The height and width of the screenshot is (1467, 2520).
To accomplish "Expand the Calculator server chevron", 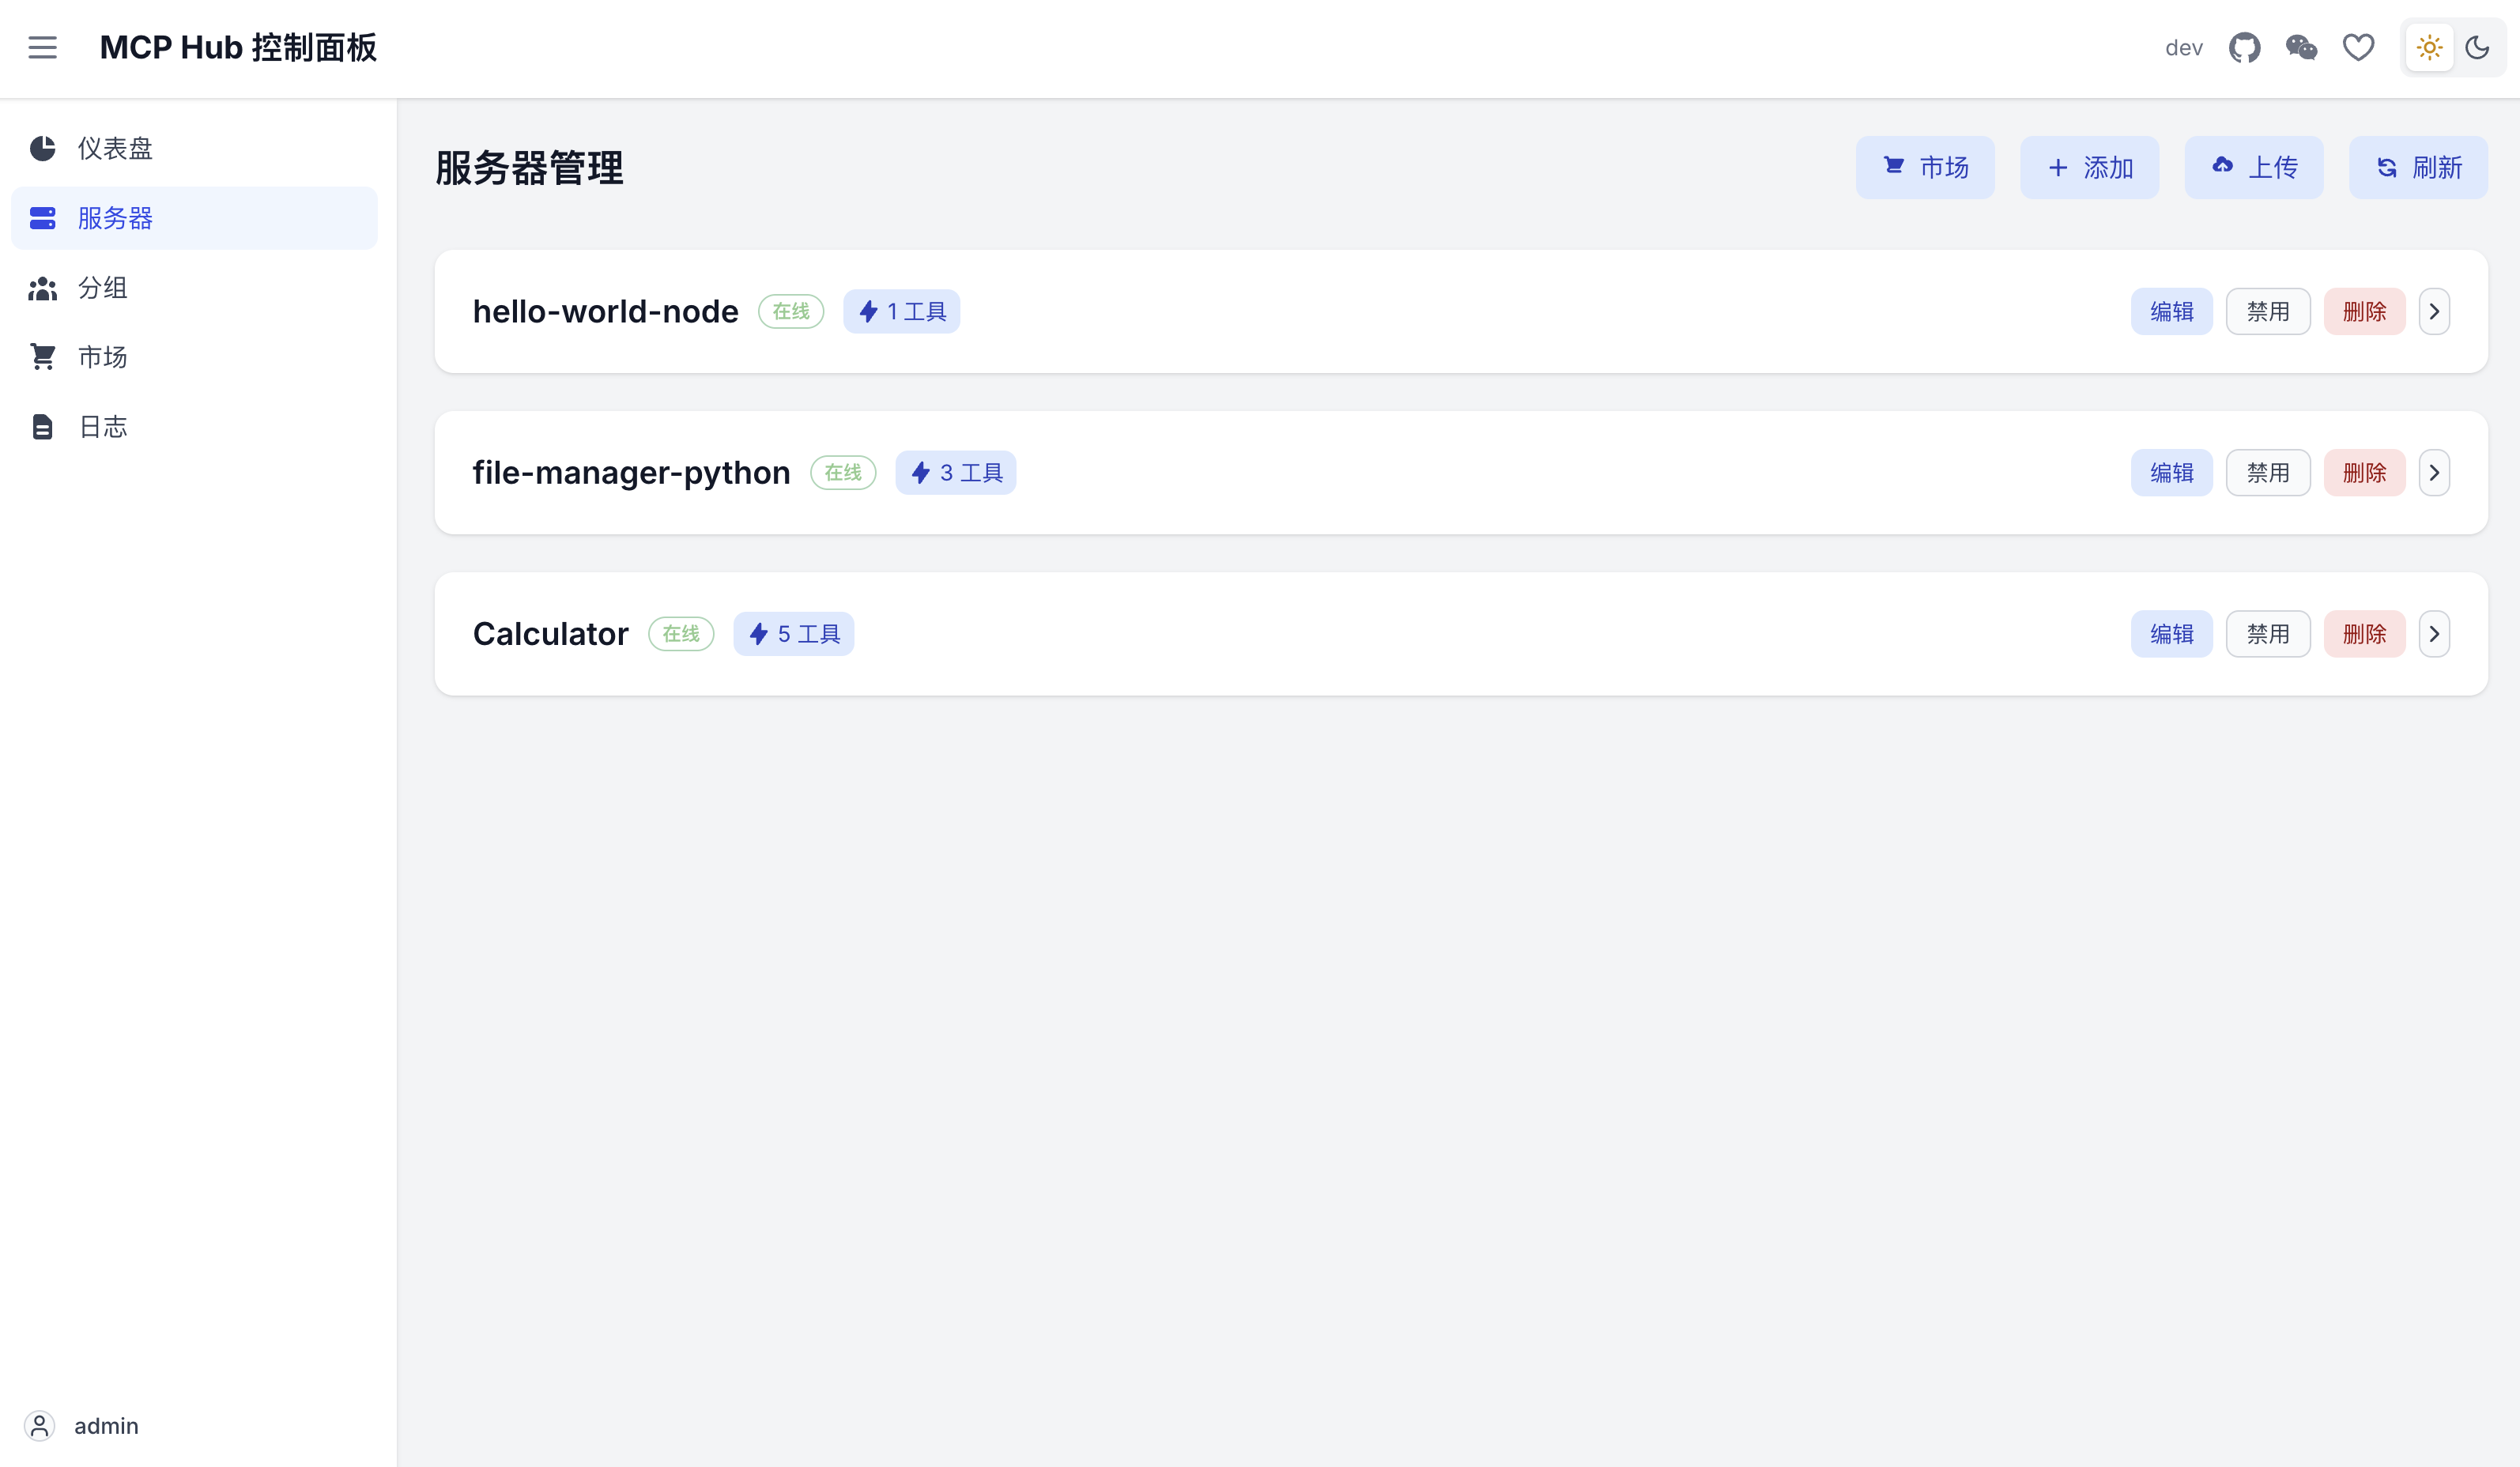I will coord(2434,633).
